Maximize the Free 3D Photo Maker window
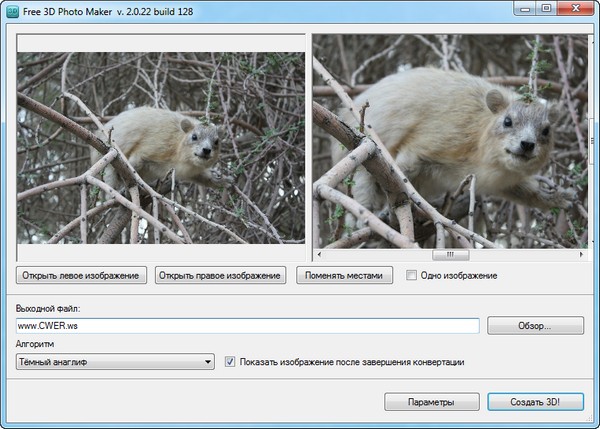This screenshot has height=429, width=600. click(x=546, y=8)
